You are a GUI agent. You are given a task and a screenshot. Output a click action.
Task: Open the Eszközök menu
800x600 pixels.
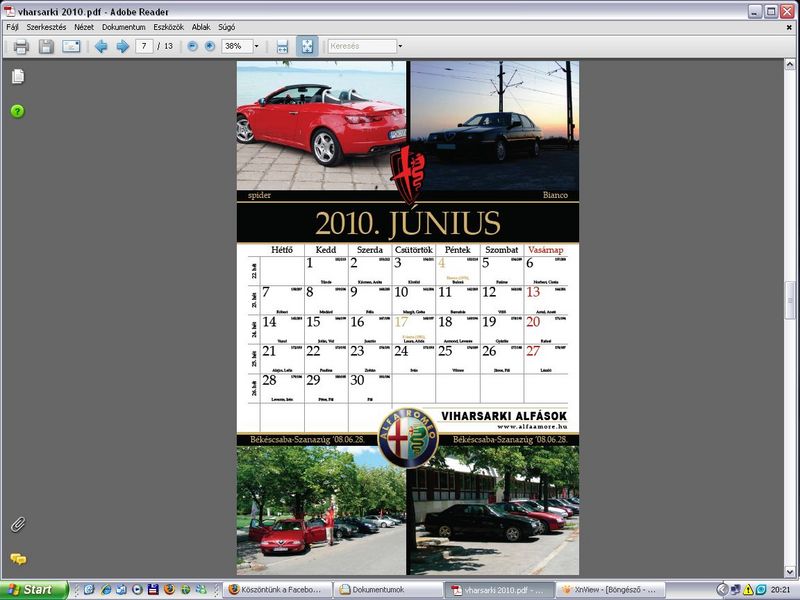[167, 27]
